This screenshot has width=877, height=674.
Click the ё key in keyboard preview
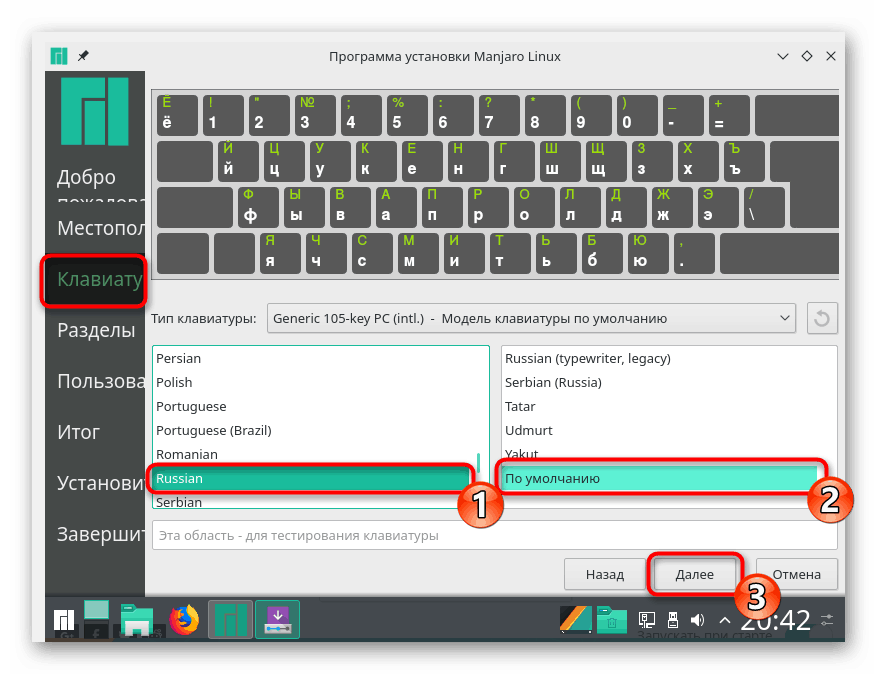(x=177, y=115)
